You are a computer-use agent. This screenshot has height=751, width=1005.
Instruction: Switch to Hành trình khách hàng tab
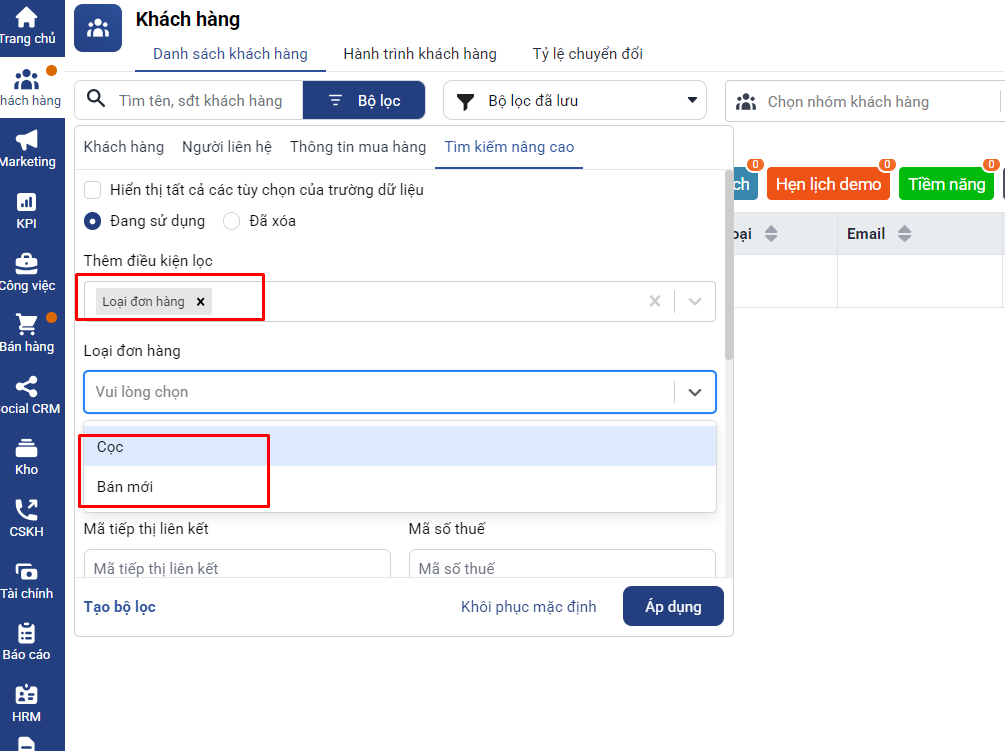pos(419,54)
